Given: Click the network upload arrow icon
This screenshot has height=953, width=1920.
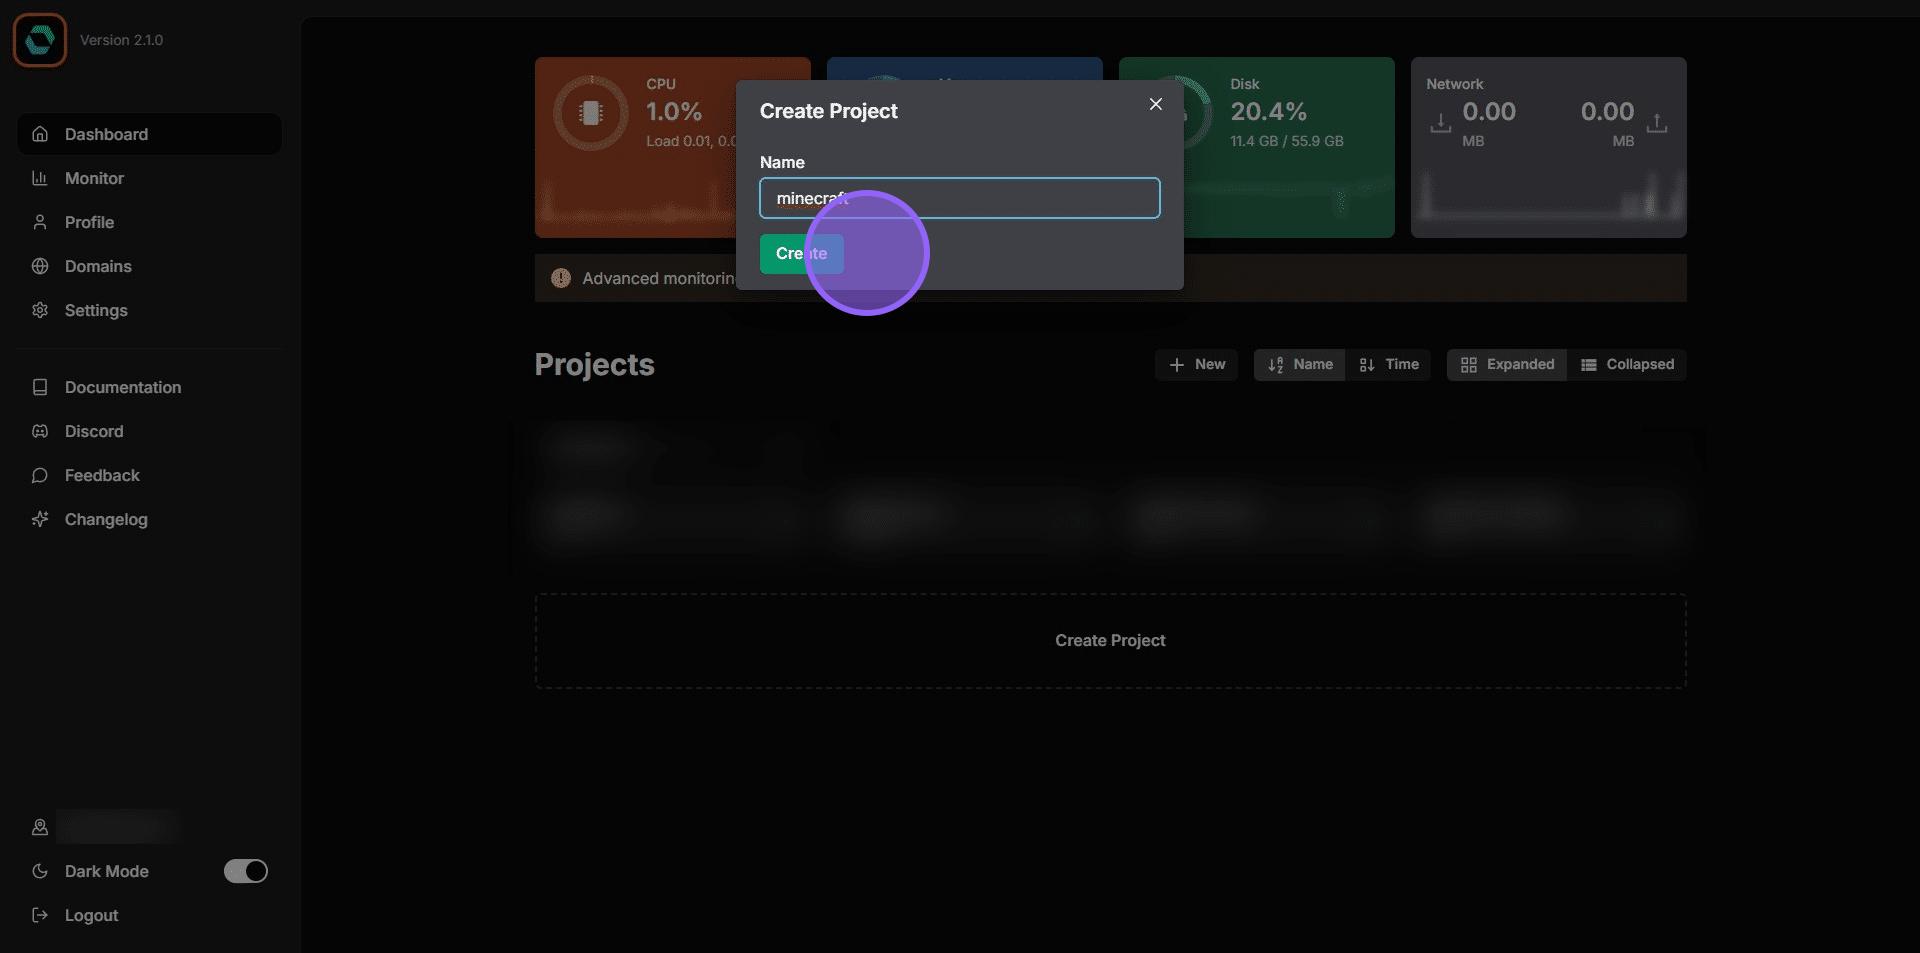Looking at the screenshot, I should point(1657,123).
